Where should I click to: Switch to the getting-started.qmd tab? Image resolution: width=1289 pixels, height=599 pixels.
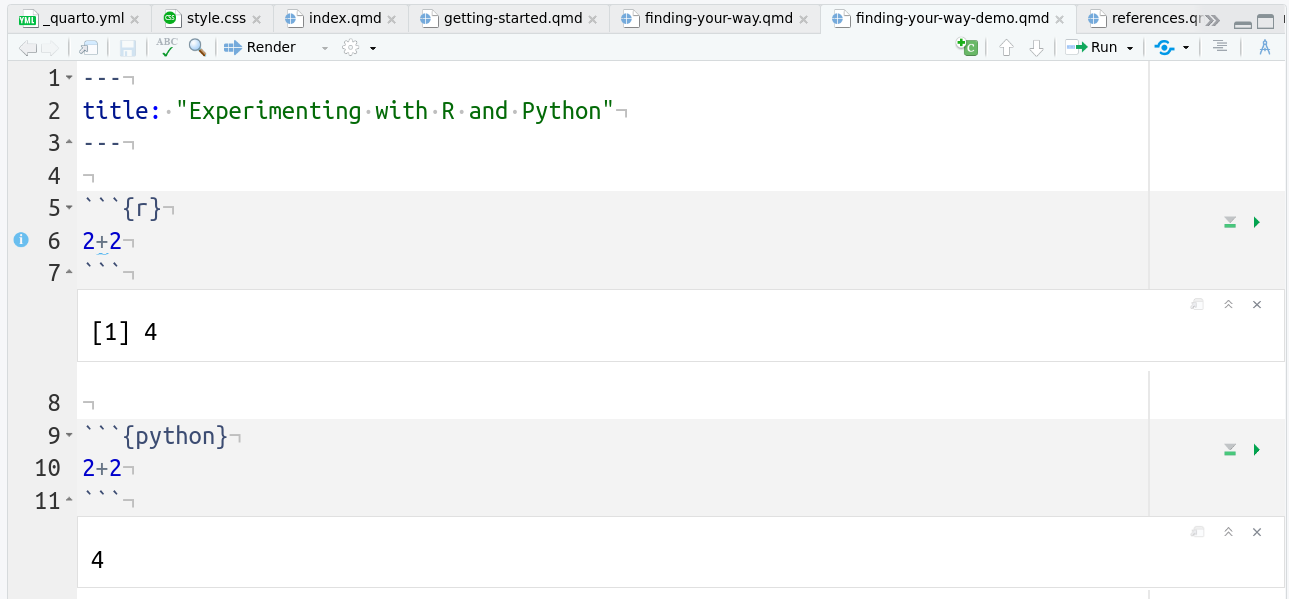[511, 19]
